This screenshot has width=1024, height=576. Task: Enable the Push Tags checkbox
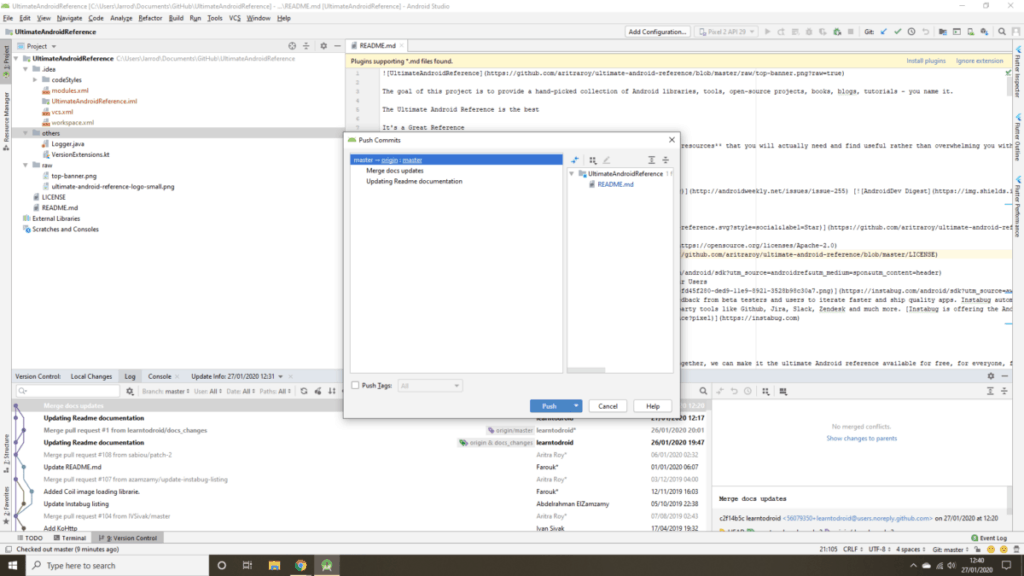coord(356,385)
